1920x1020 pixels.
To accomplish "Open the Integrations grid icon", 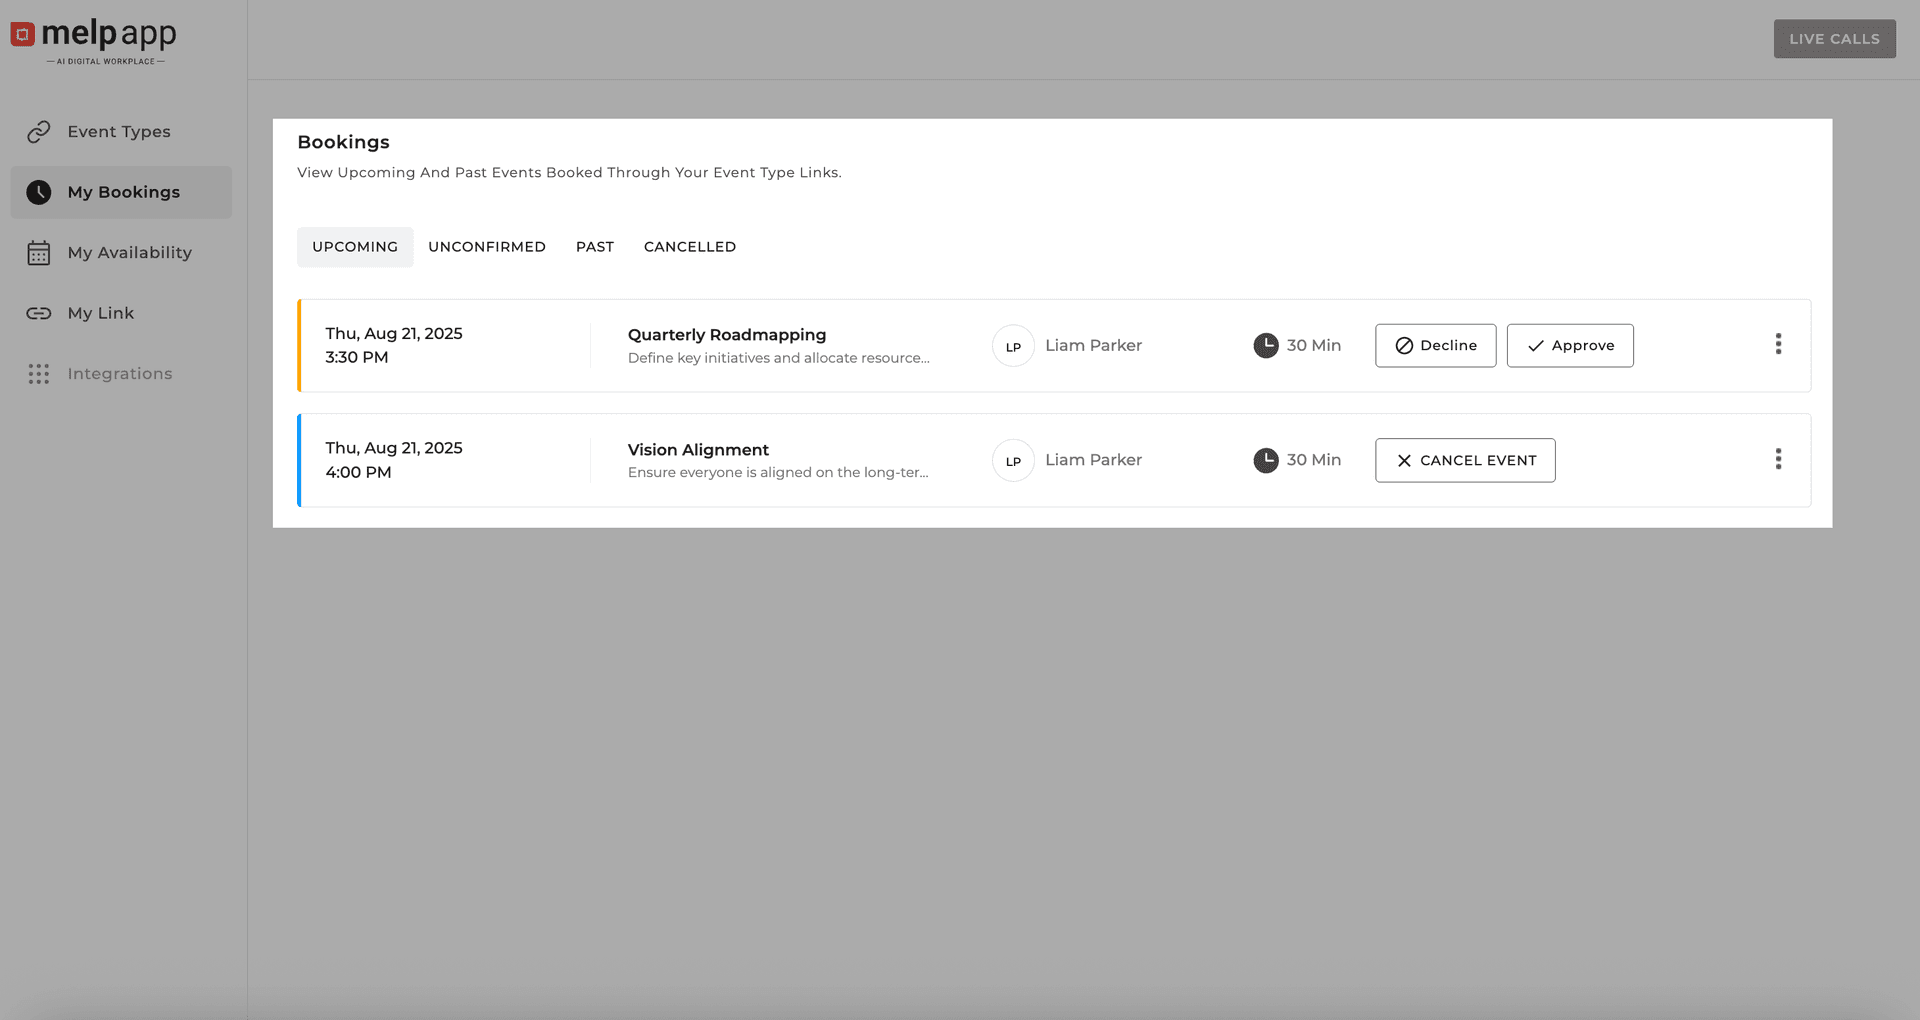I will click(38, 373).
